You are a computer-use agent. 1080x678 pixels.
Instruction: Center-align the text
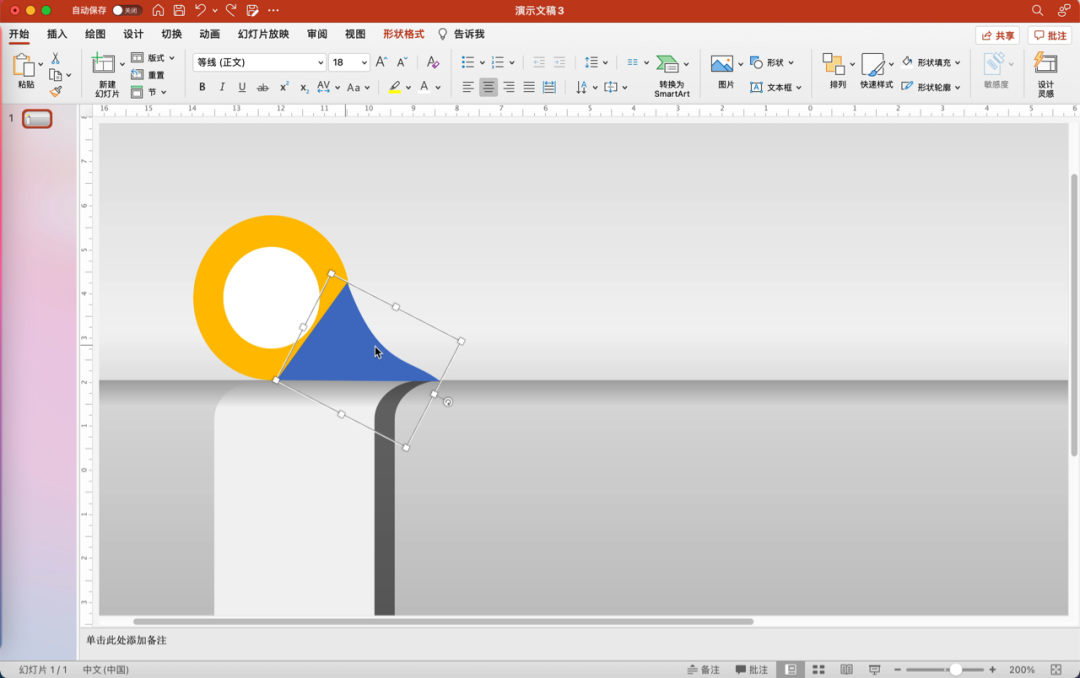pyautogui.click(x=488, y=87)
